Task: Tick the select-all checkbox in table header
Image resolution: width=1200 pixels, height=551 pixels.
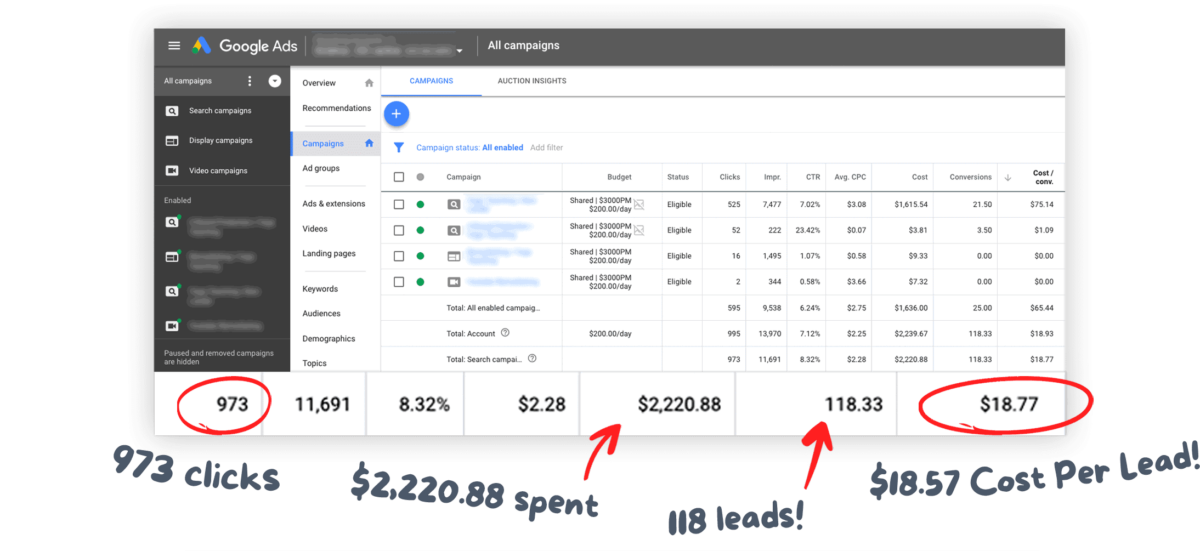Action: coord(399,177)
